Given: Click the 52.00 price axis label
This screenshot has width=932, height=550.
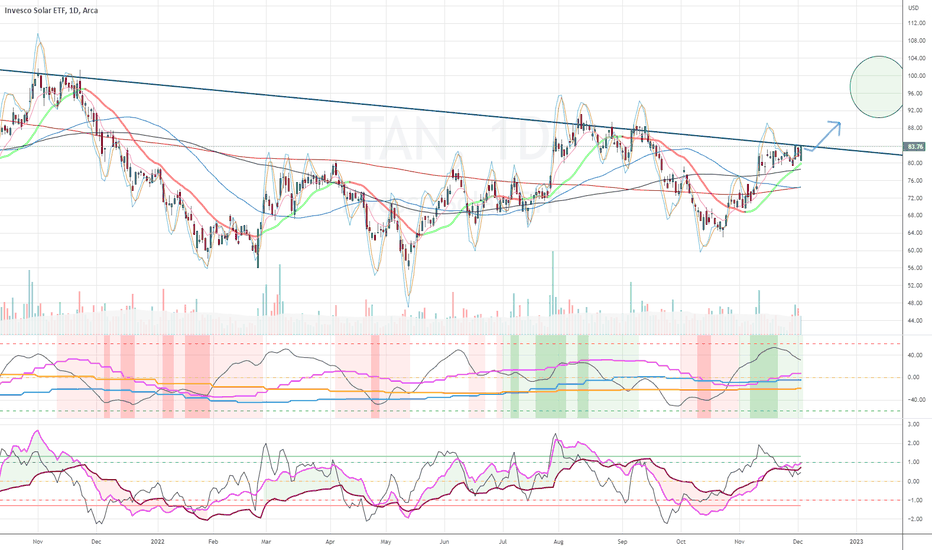Looking at the screenshot, I should click(915, 285).
